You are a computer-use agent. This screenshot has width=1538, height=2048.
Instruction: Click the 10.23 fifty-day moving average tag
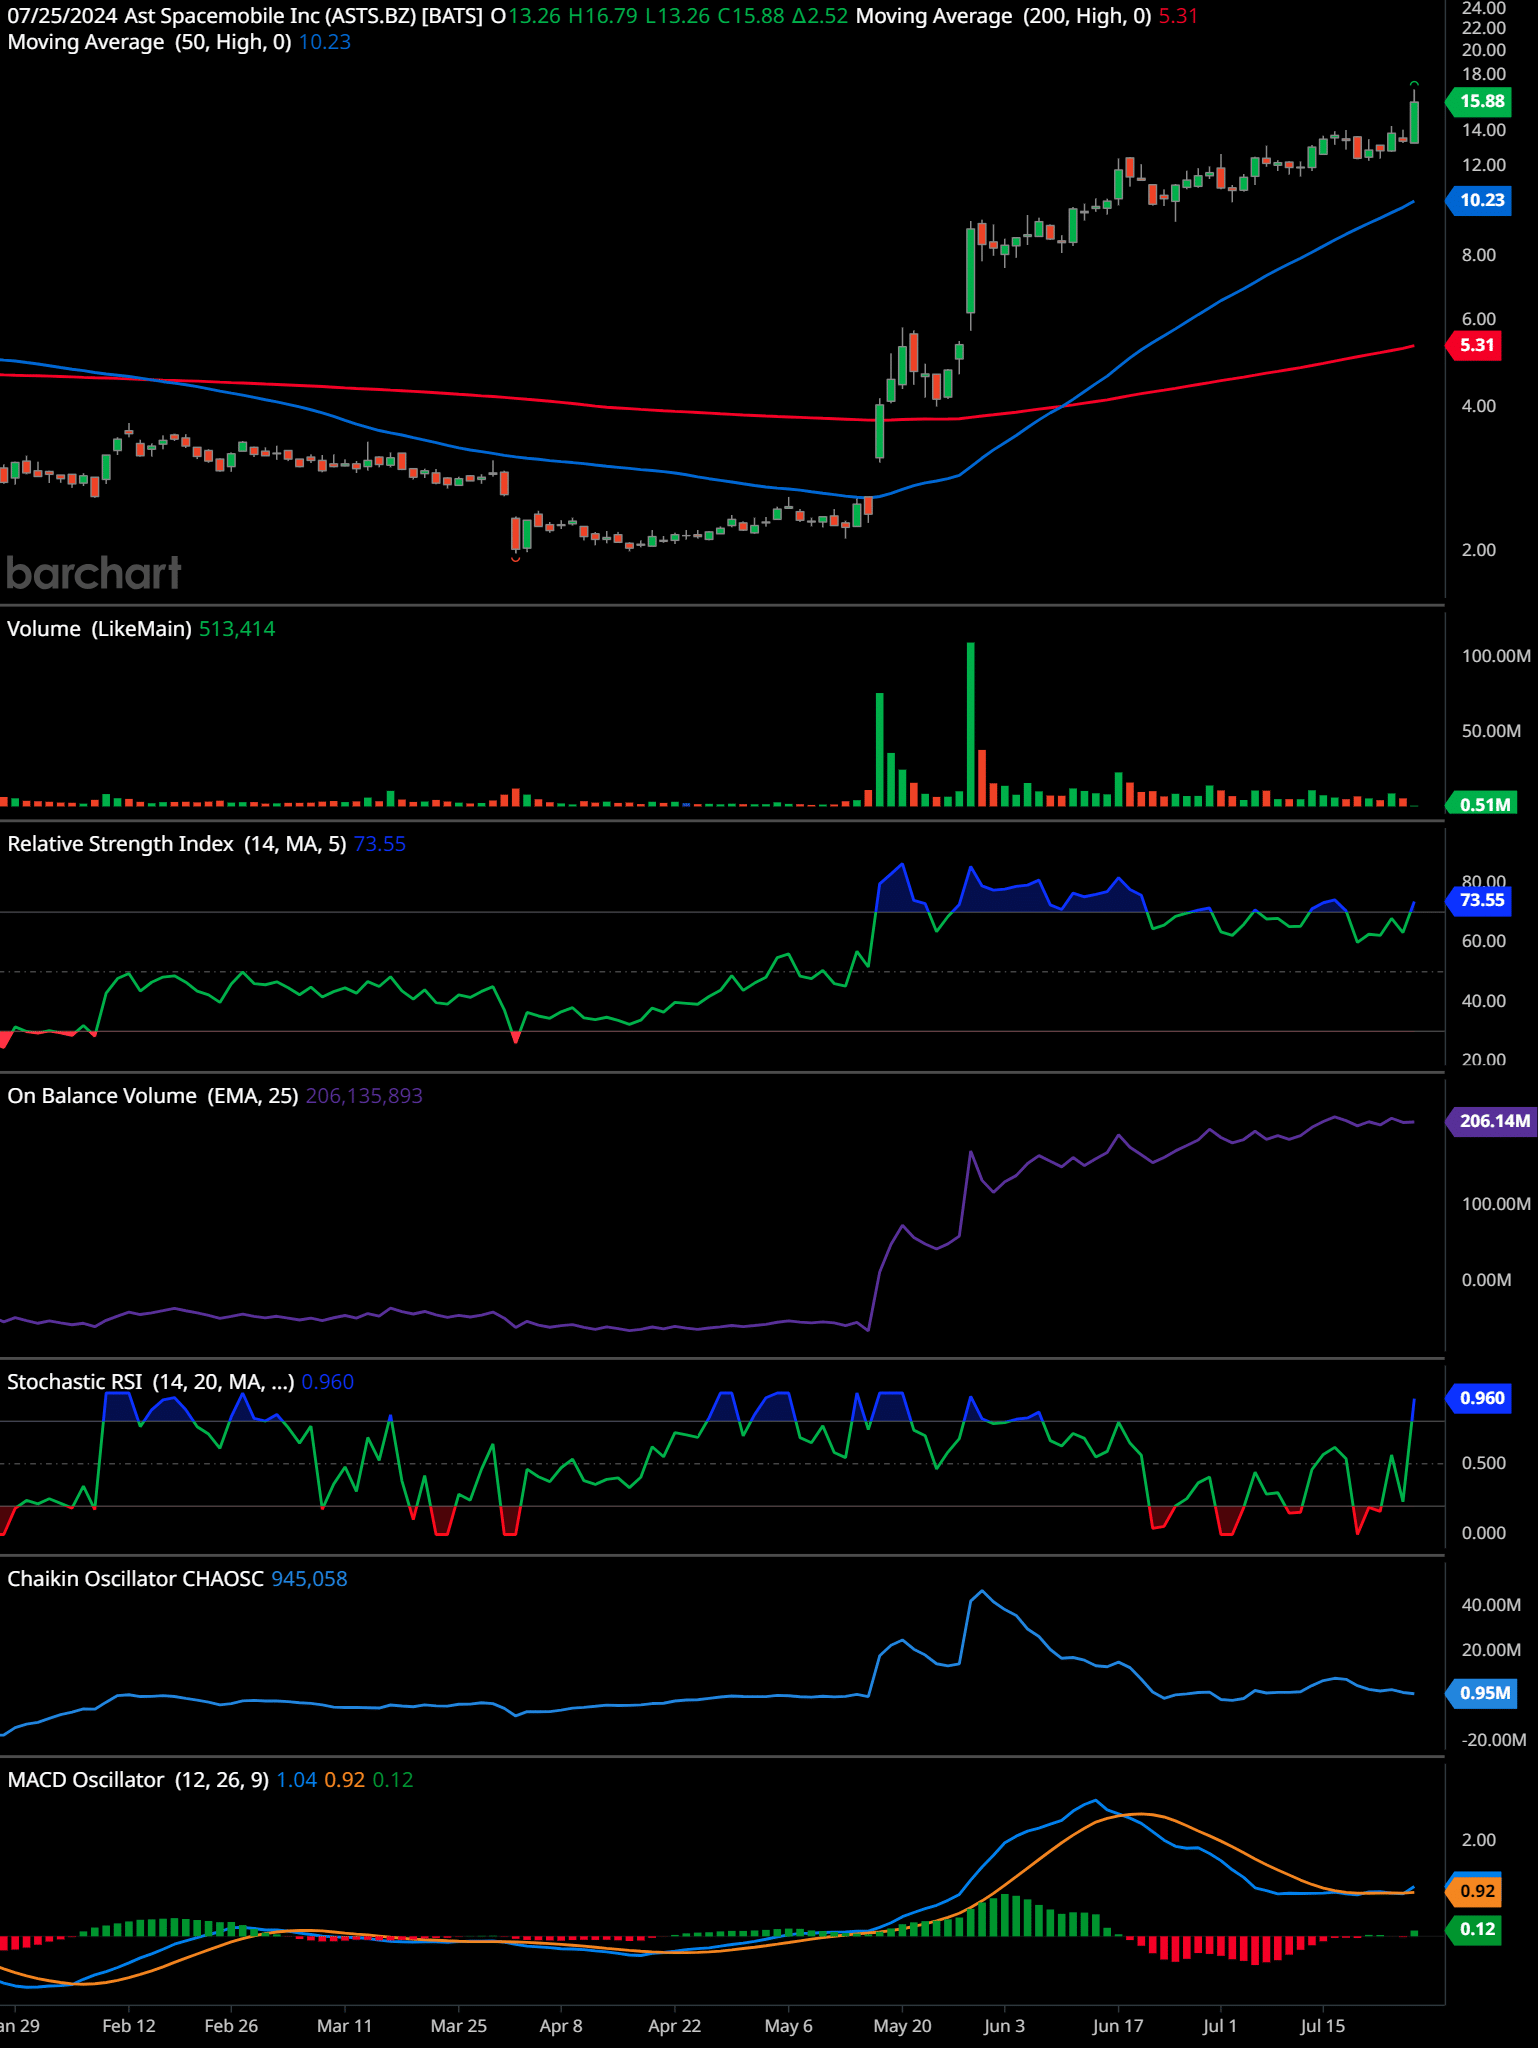pyautogui.click(x=1480, y=200)
